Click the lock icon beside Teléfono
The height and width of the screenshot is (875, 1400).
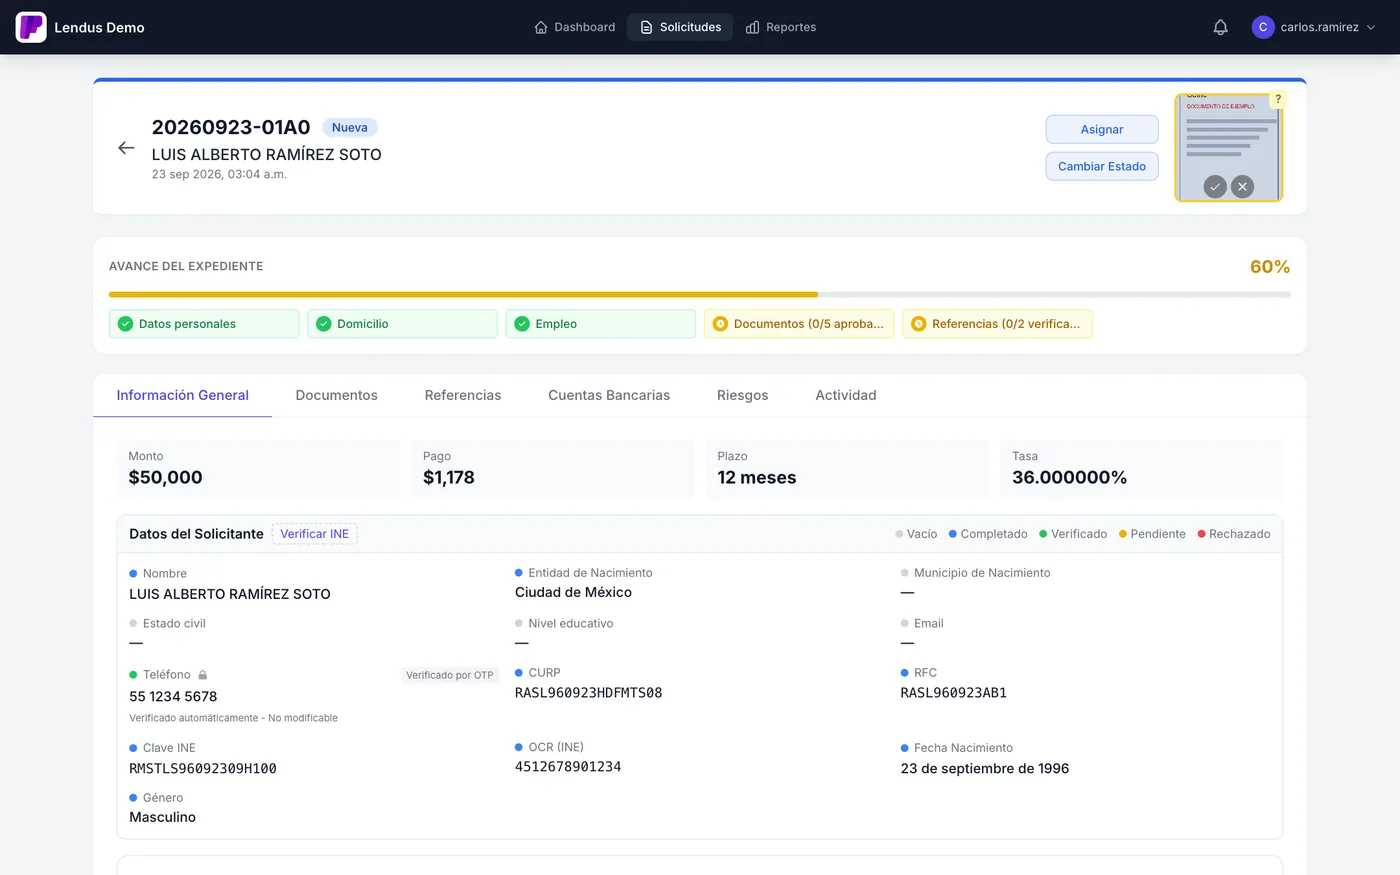pyautogui.click(x=202, y=675)
